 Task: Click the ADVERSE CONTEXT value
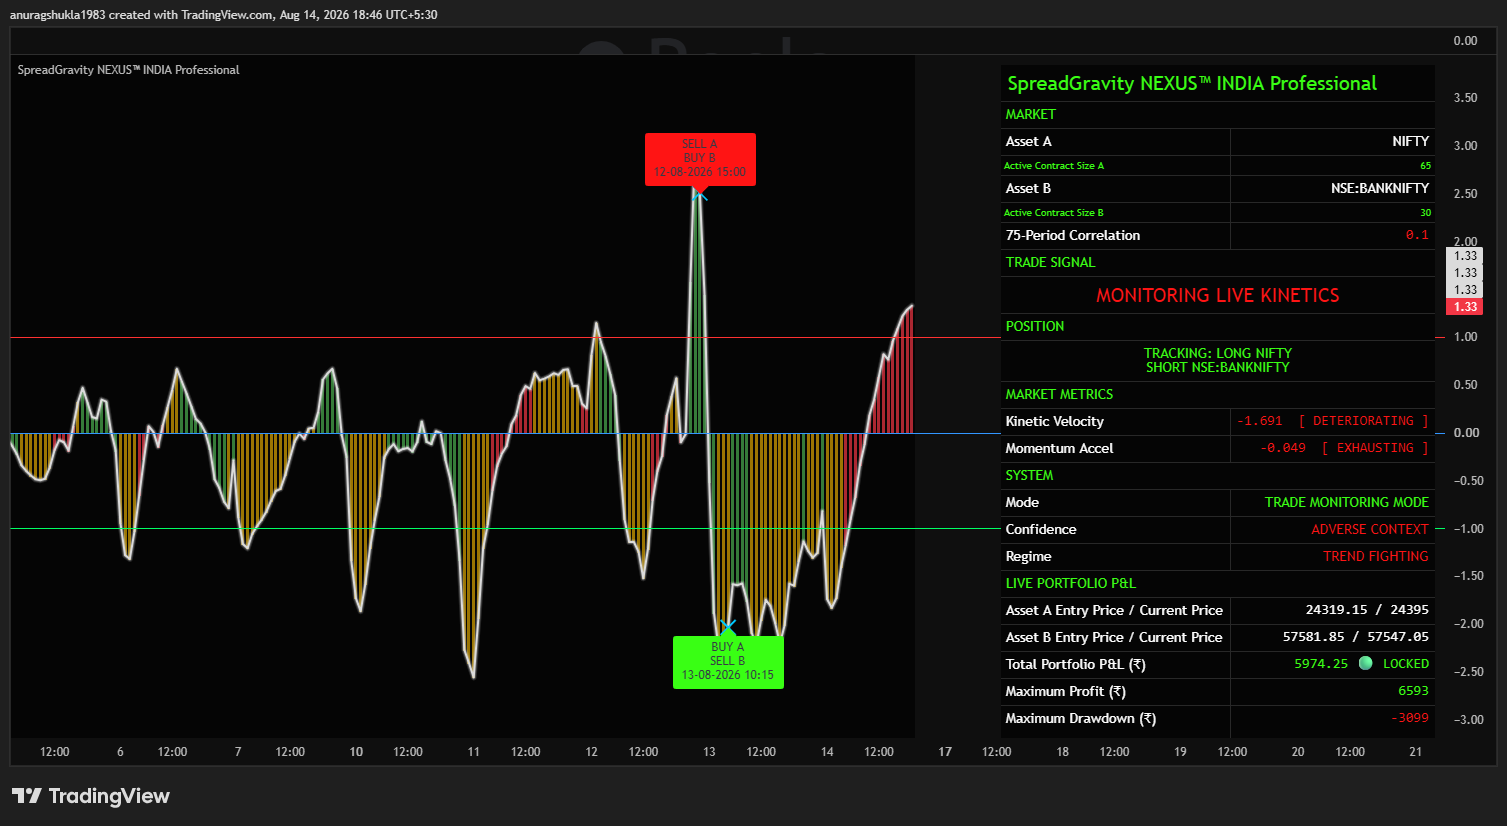coord(1370,530)
